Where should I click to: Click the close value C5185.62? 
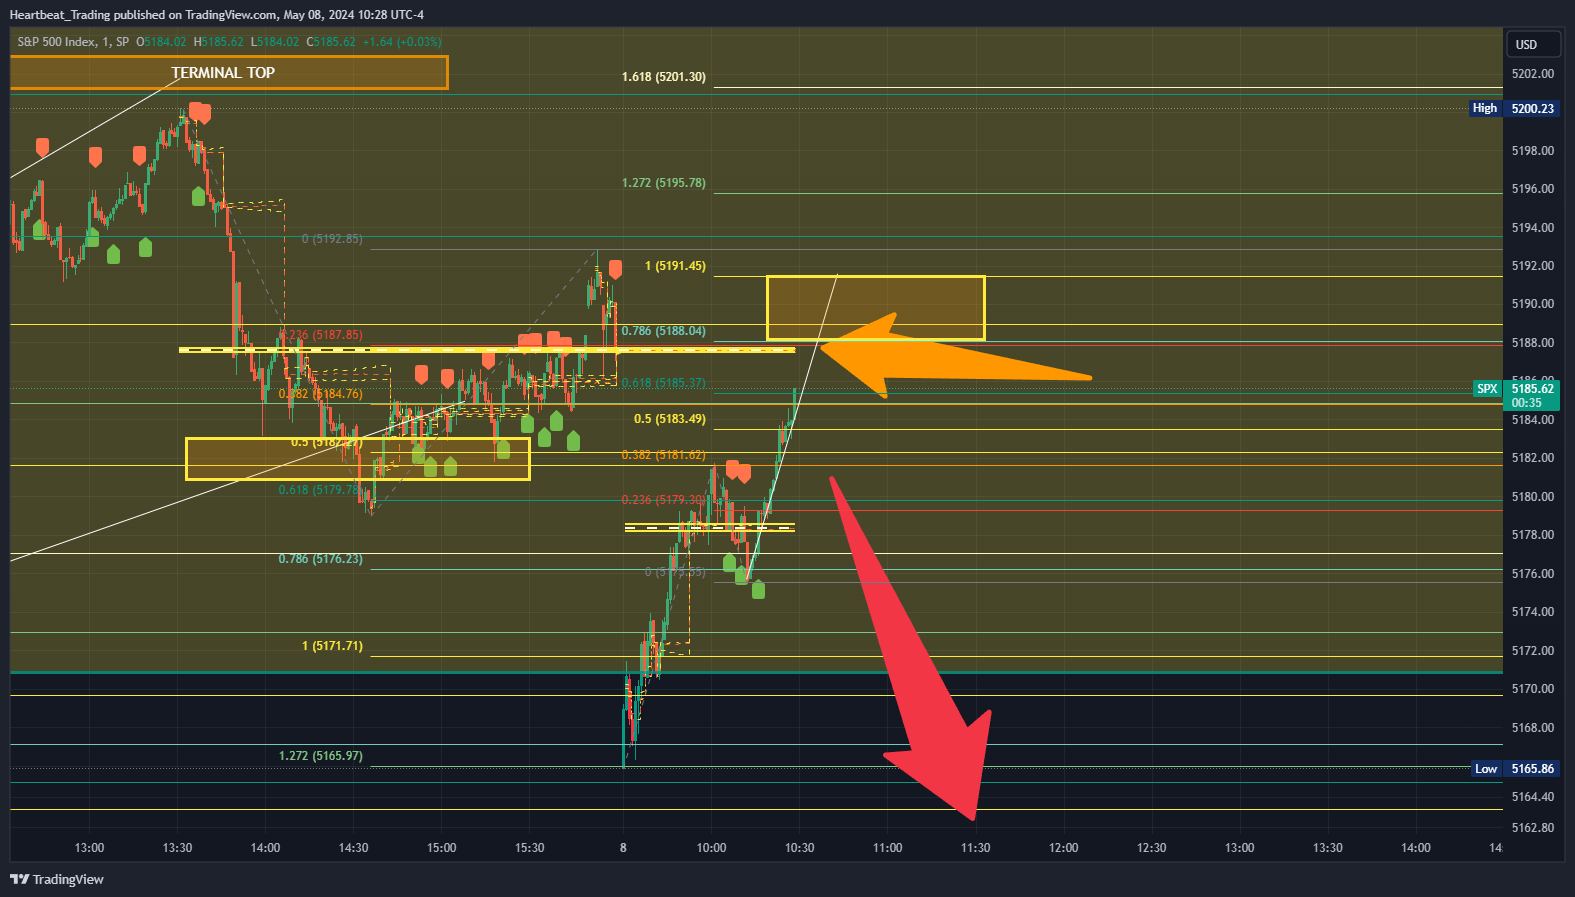coord(331,42)
